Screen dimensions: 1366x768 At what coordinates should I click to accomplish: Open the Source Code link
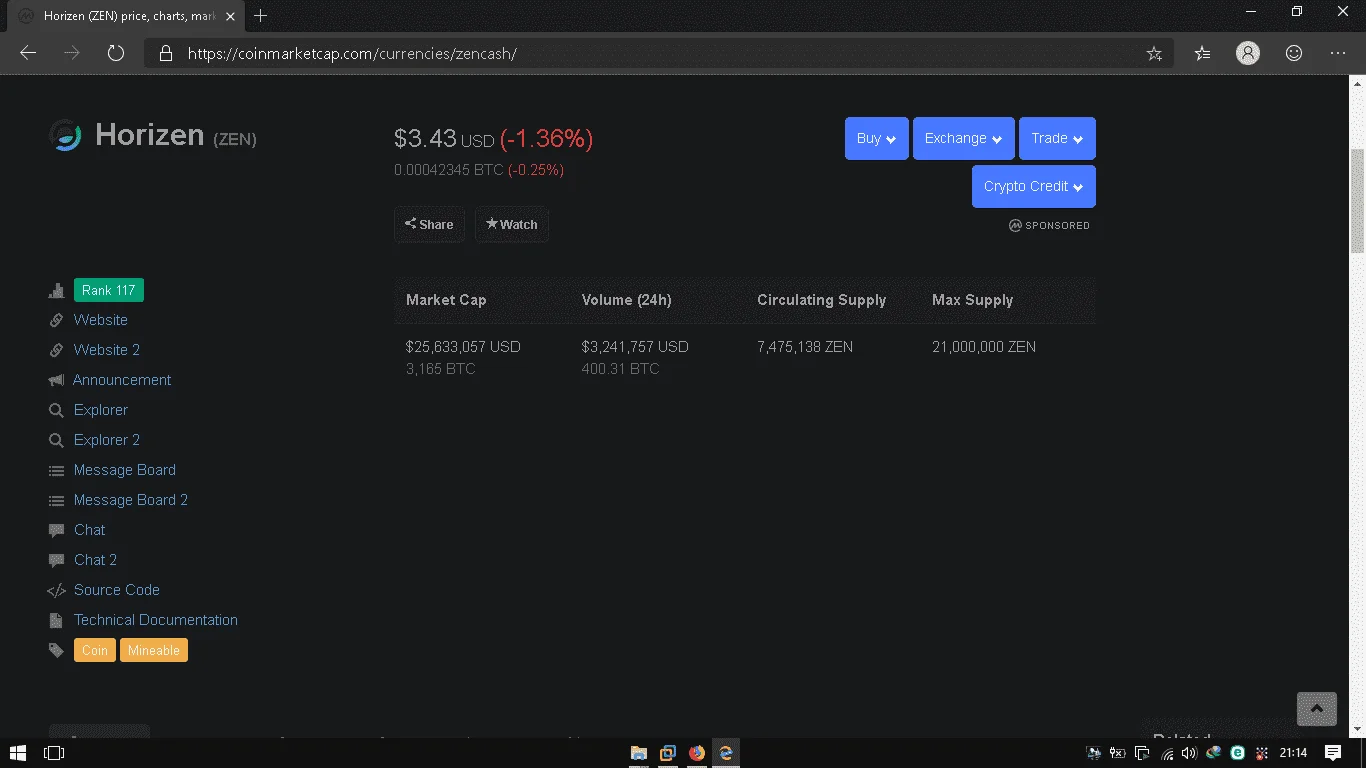[117, 590]
